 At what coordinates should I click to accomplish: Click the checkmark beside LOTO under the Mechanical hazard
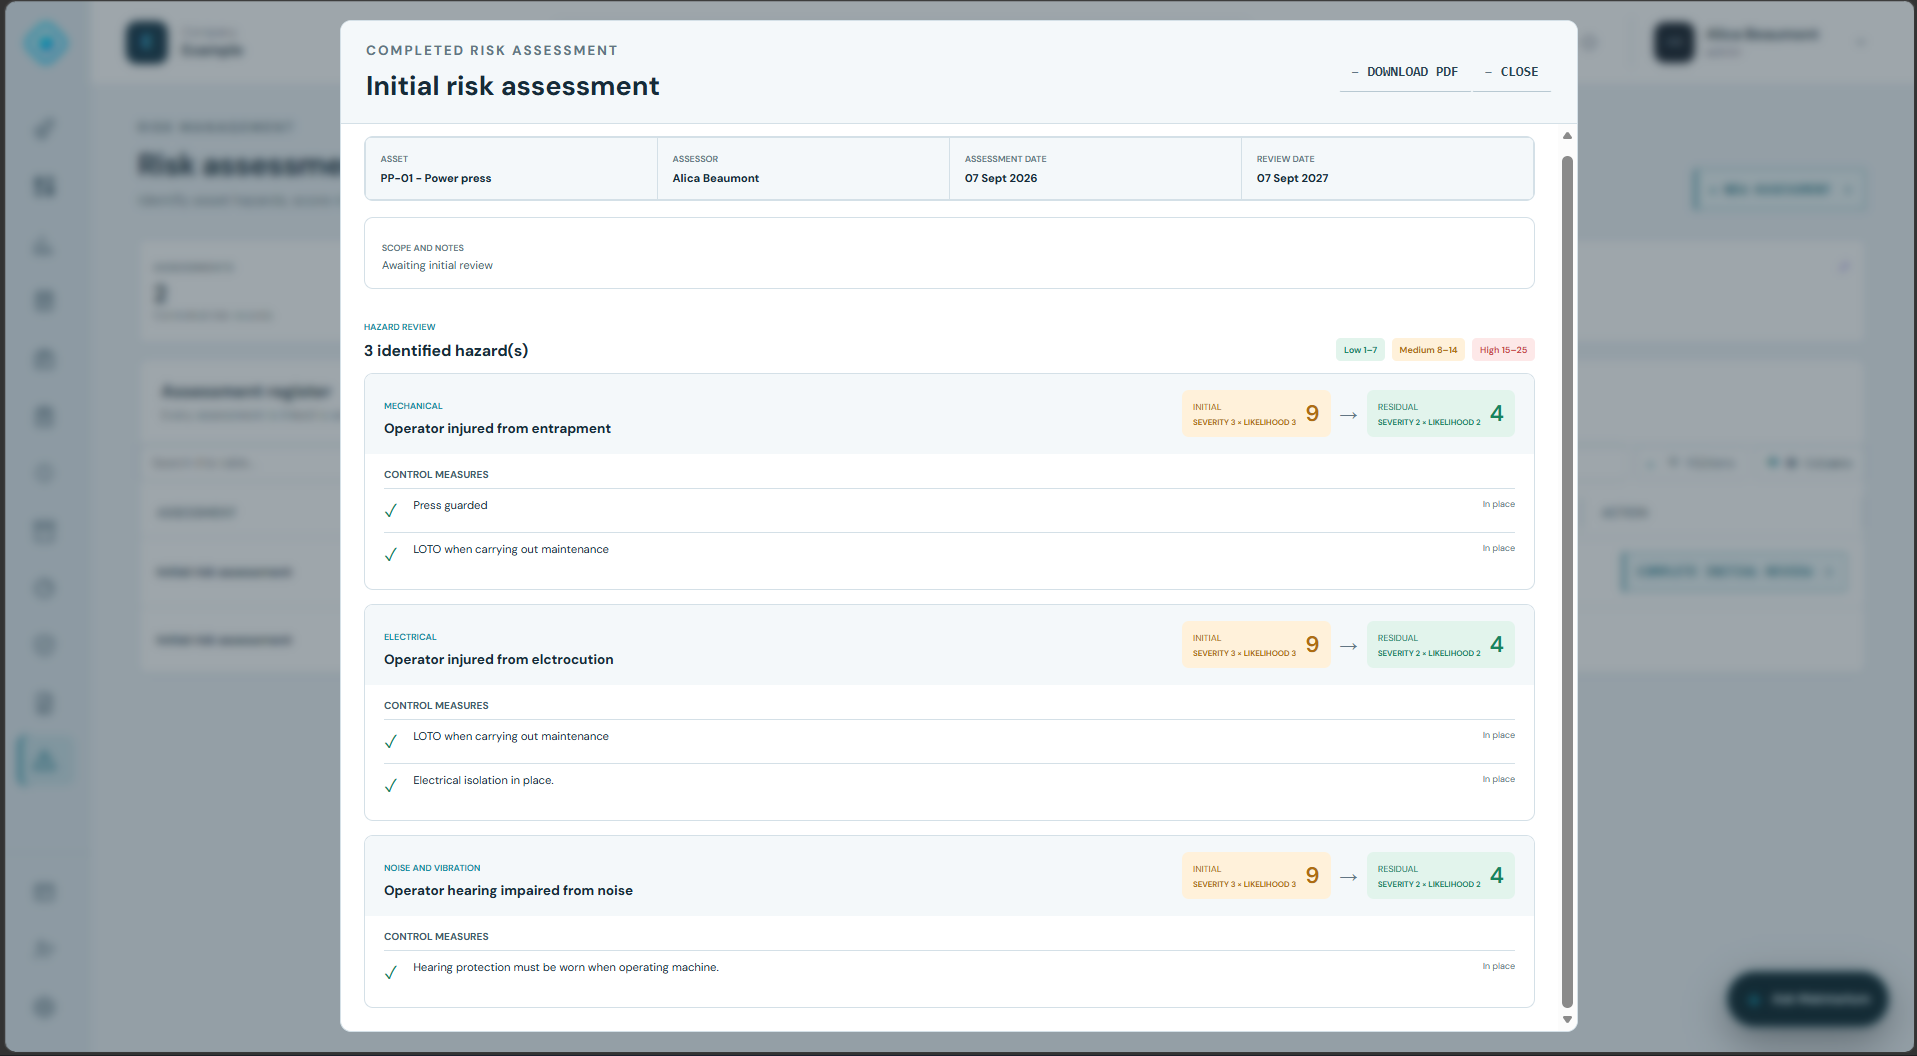pyautogui.click(x=391, y=554)
